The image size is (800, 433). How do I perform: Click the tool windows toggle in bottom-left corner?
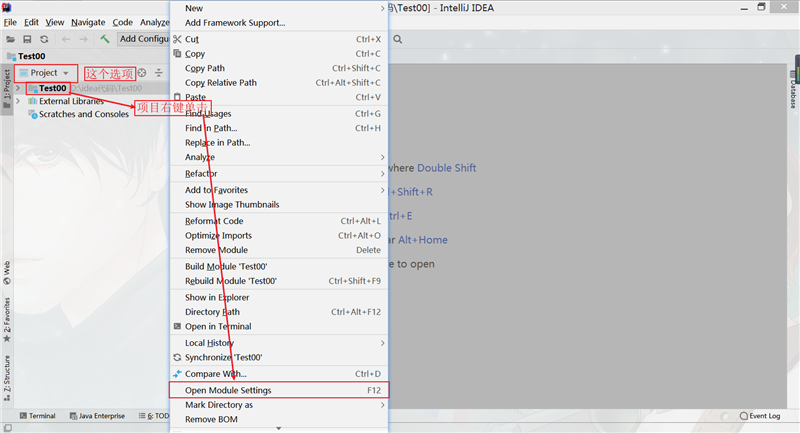coord(8,428)
